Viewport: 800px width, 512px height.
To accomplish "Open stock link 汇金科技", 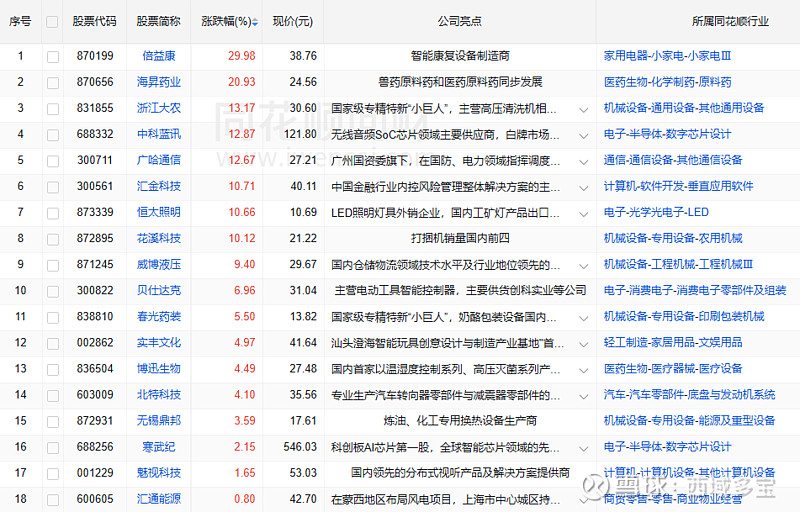I will pos(159,186).
